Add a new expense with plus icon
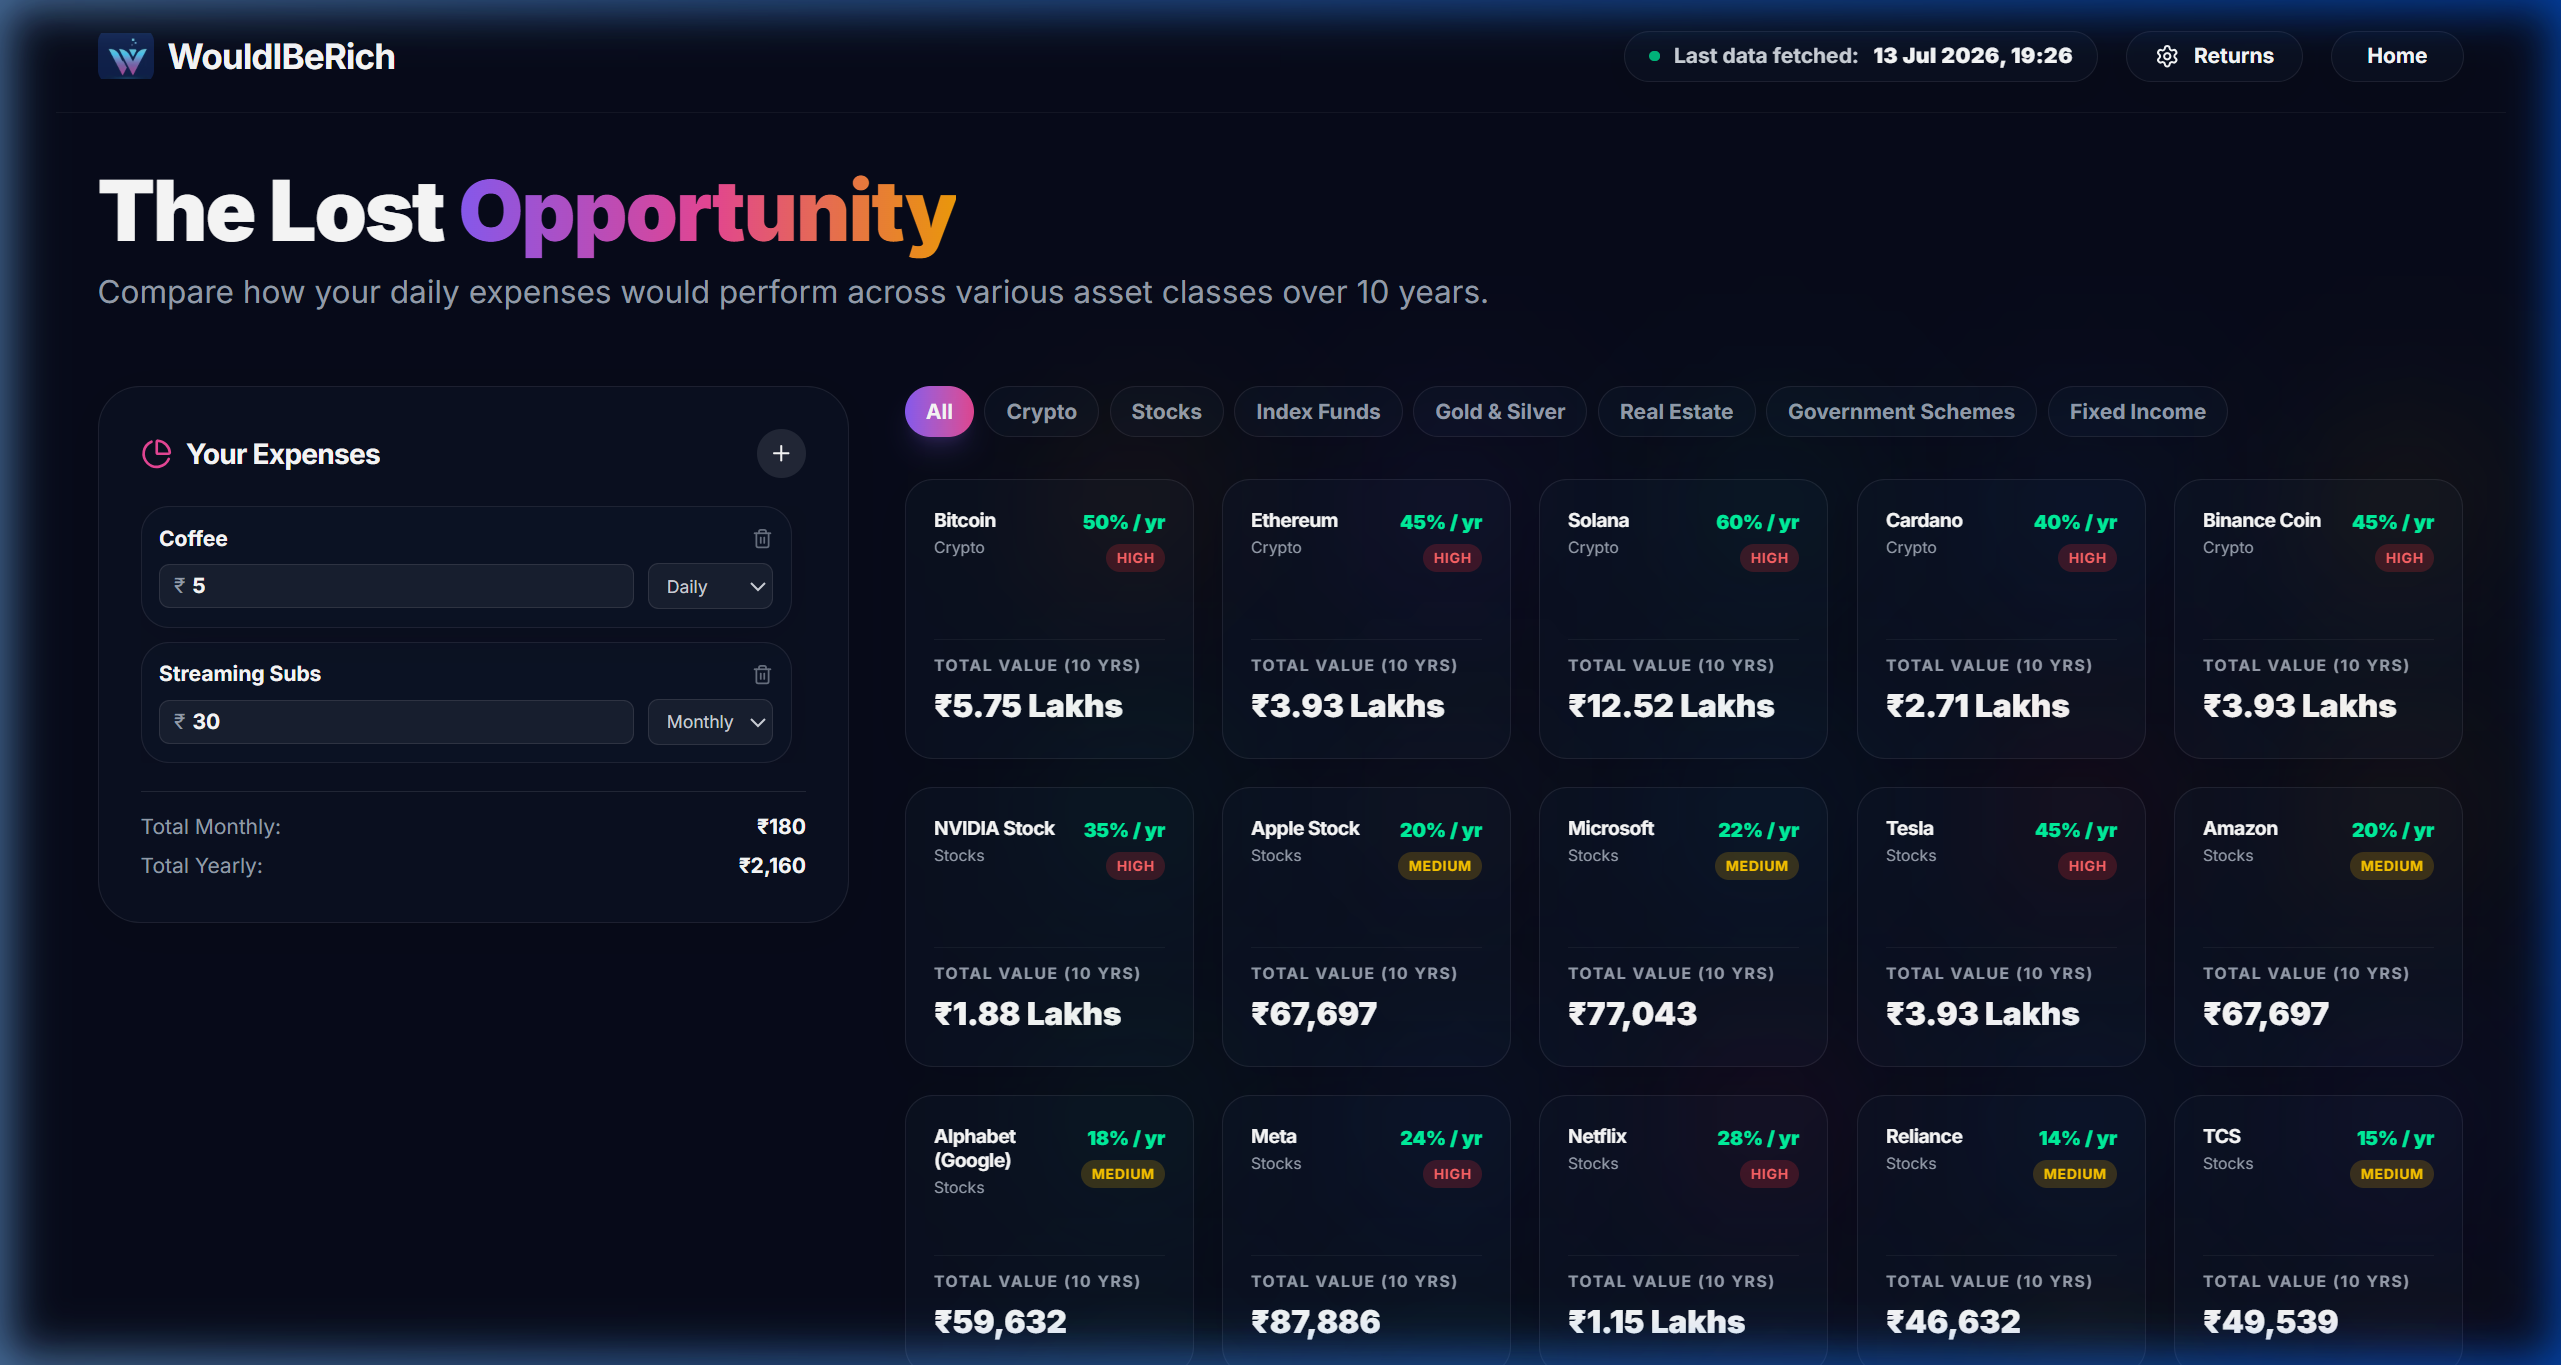 [781, 454]
